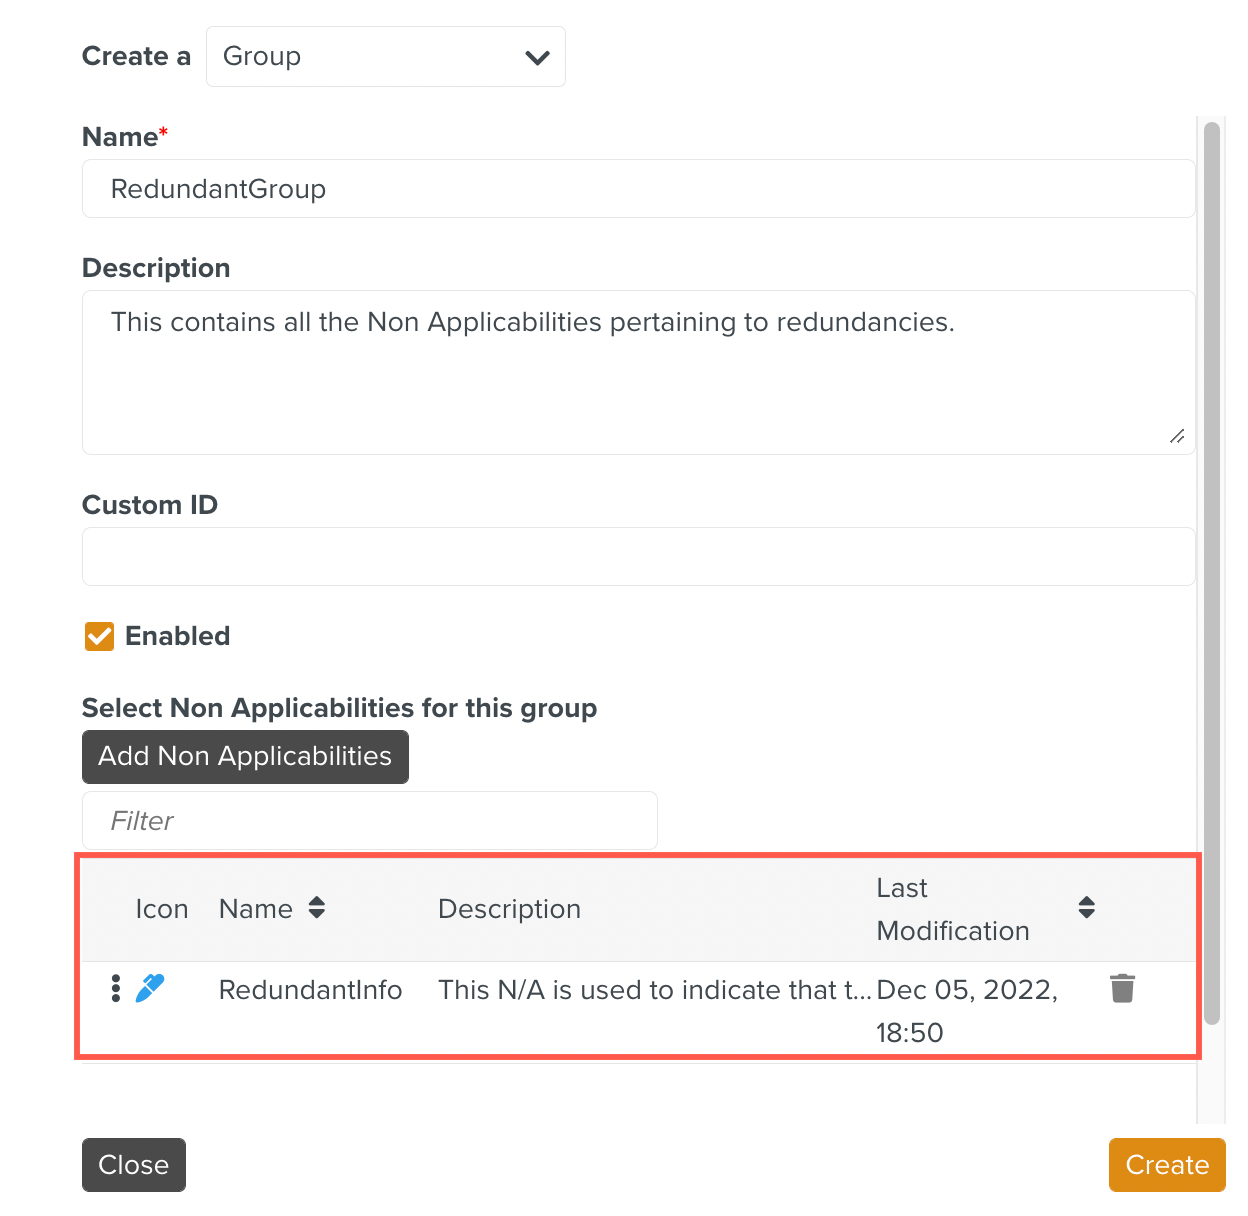Click the Dec 05, 2022 modification date cell

(x=966, y=1010)
